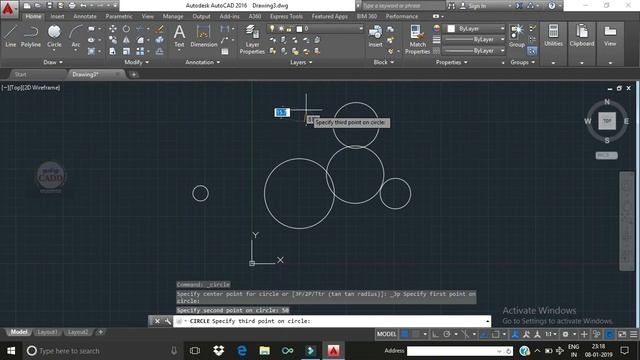This screenshot has width=640, height=360.
Task: Select the Dimension tool
Action: 204,36
